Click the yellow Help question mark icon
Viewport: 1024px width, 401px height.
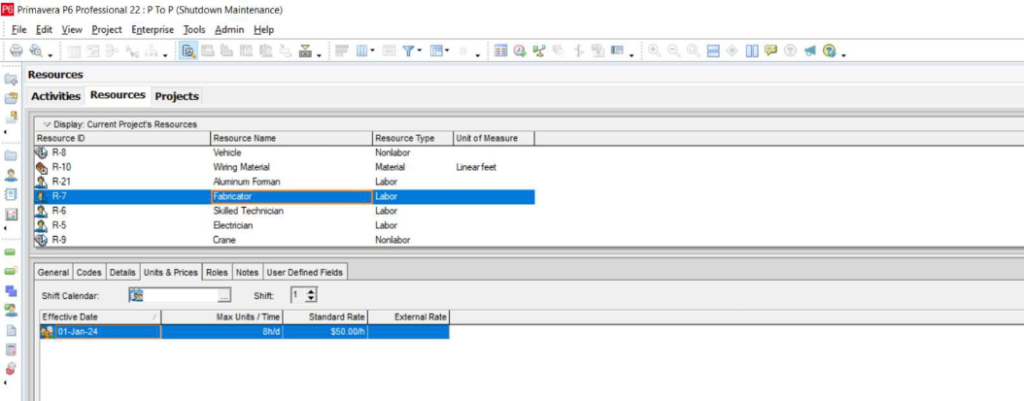tap(829, 51)
